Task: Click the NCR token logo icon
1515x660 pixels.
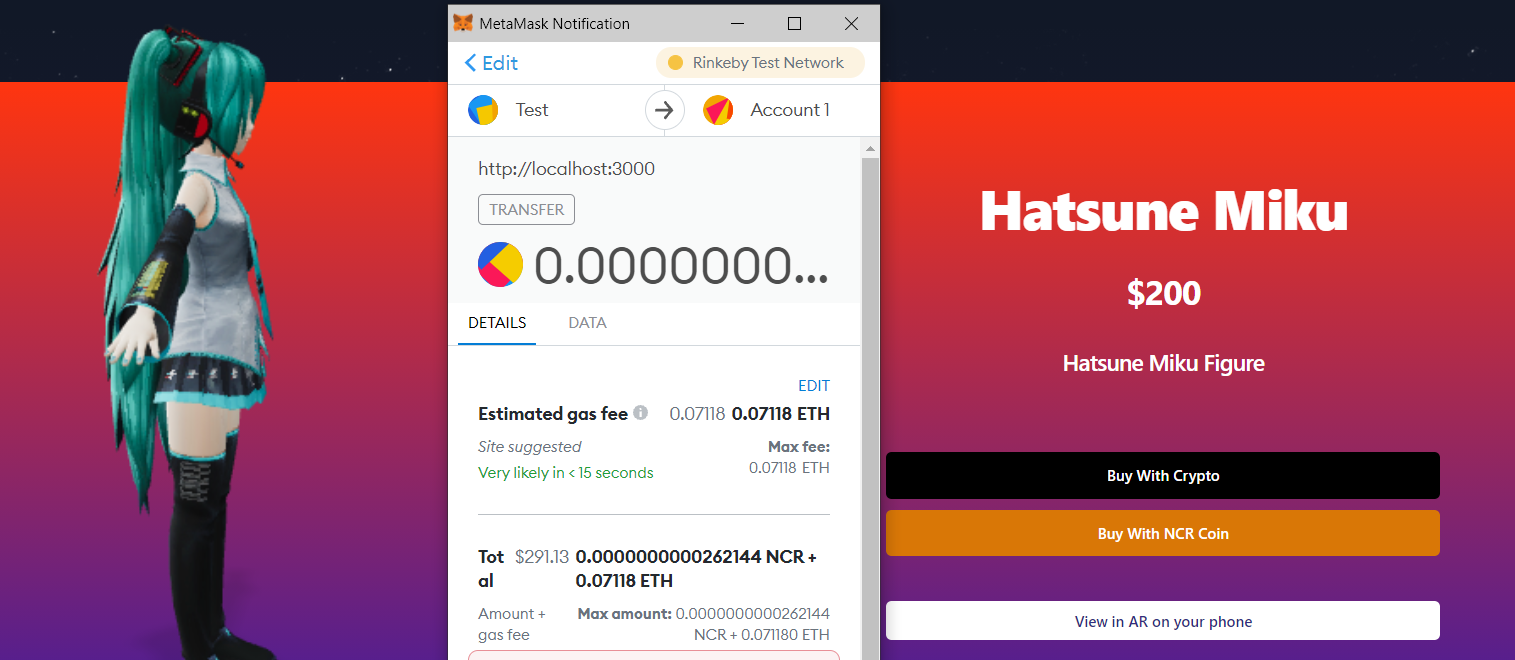Action: click(x=501, y=264)
